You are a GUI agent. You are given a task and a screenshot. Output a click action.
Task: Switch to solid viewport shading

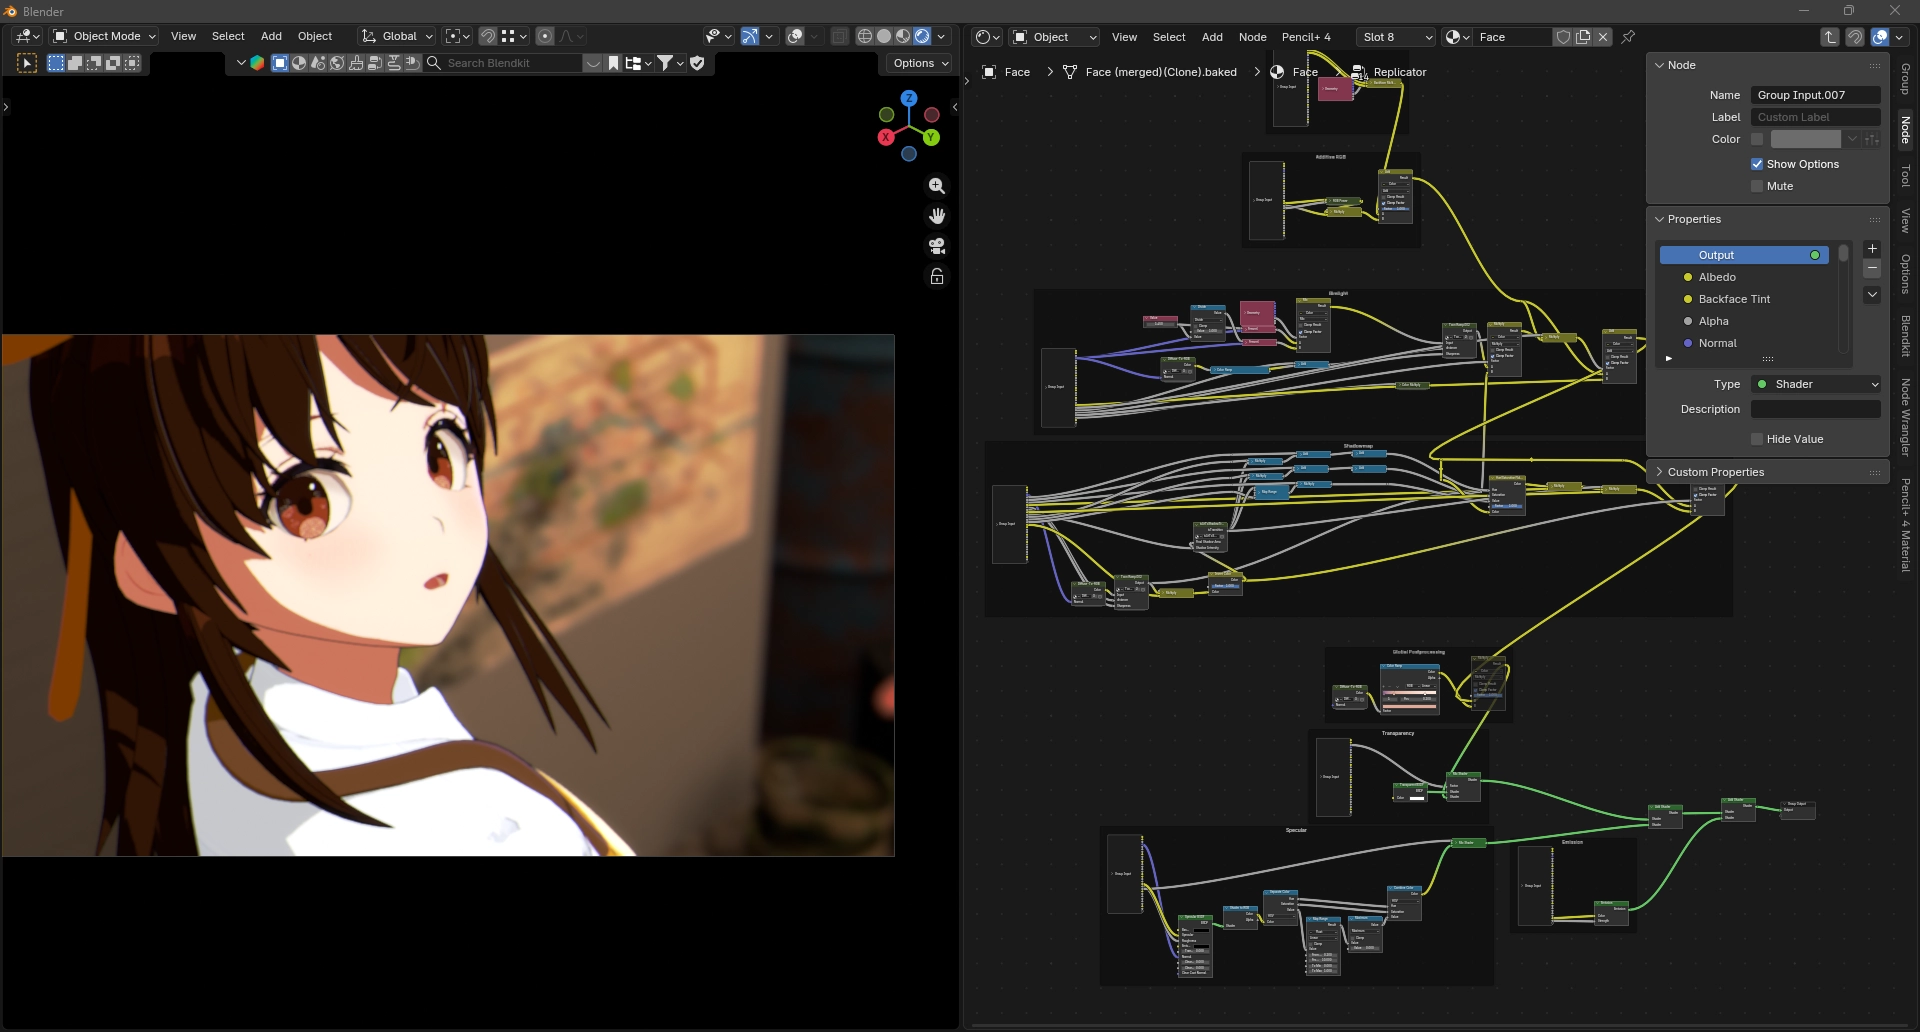click(x=884, y=36)
